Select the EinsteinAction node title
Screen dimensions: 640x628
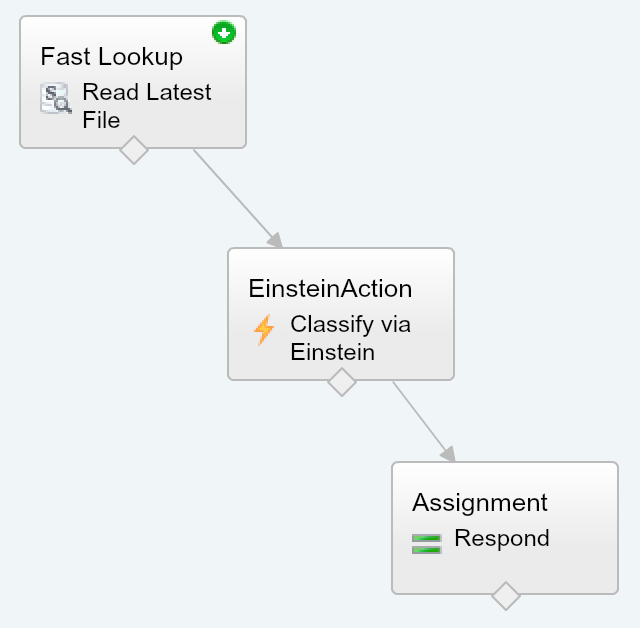pos(330,288)
